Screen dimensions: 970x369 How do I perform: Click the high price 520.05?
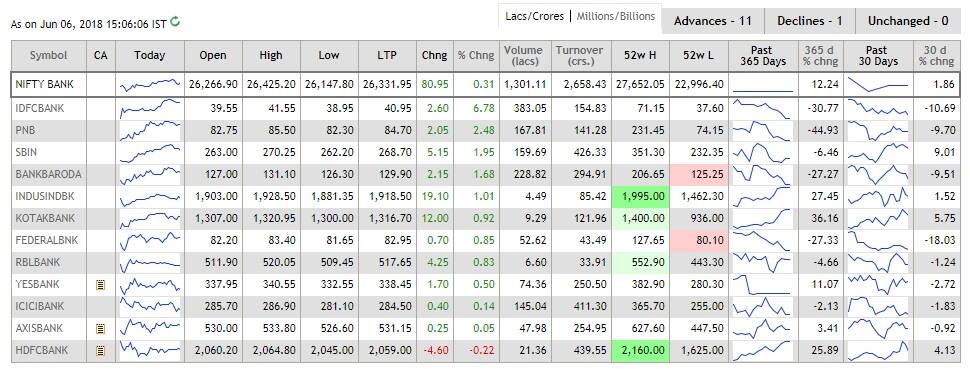point(280,263)
